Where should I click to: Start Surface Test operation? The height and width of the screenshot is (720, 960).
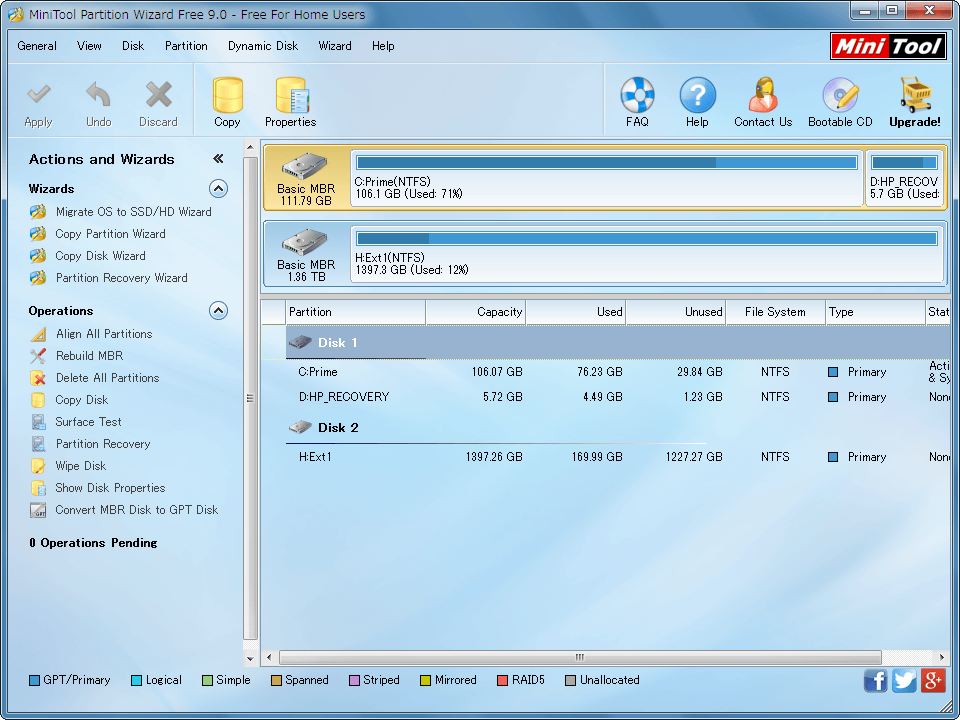(88, 422)
